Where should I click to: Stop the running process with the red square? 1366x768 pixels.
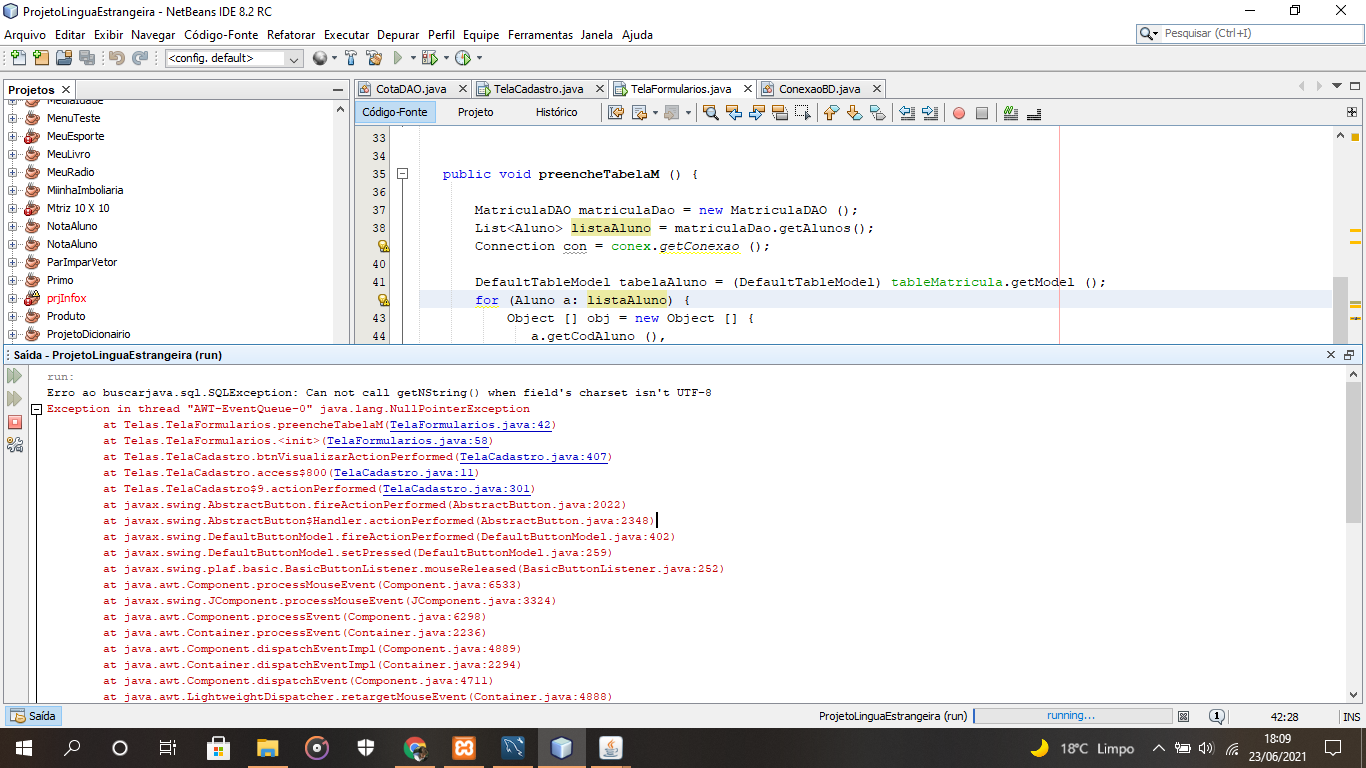[15, 422]
